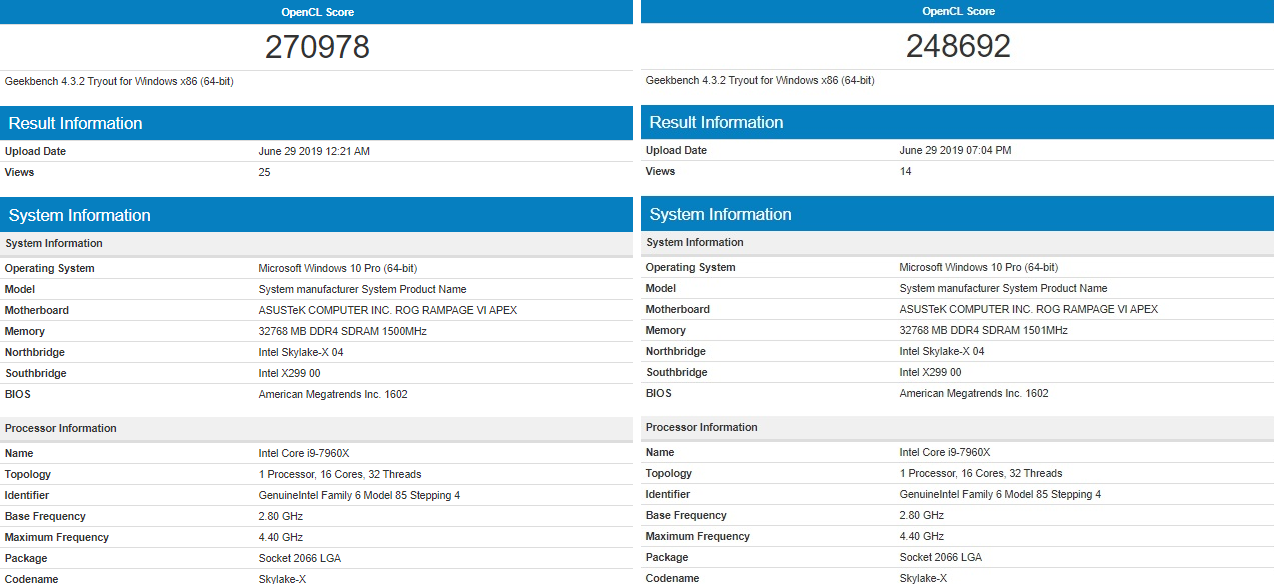Select memory value ending in 1500MHz
1274x584 pixels.
coord(342,331)
